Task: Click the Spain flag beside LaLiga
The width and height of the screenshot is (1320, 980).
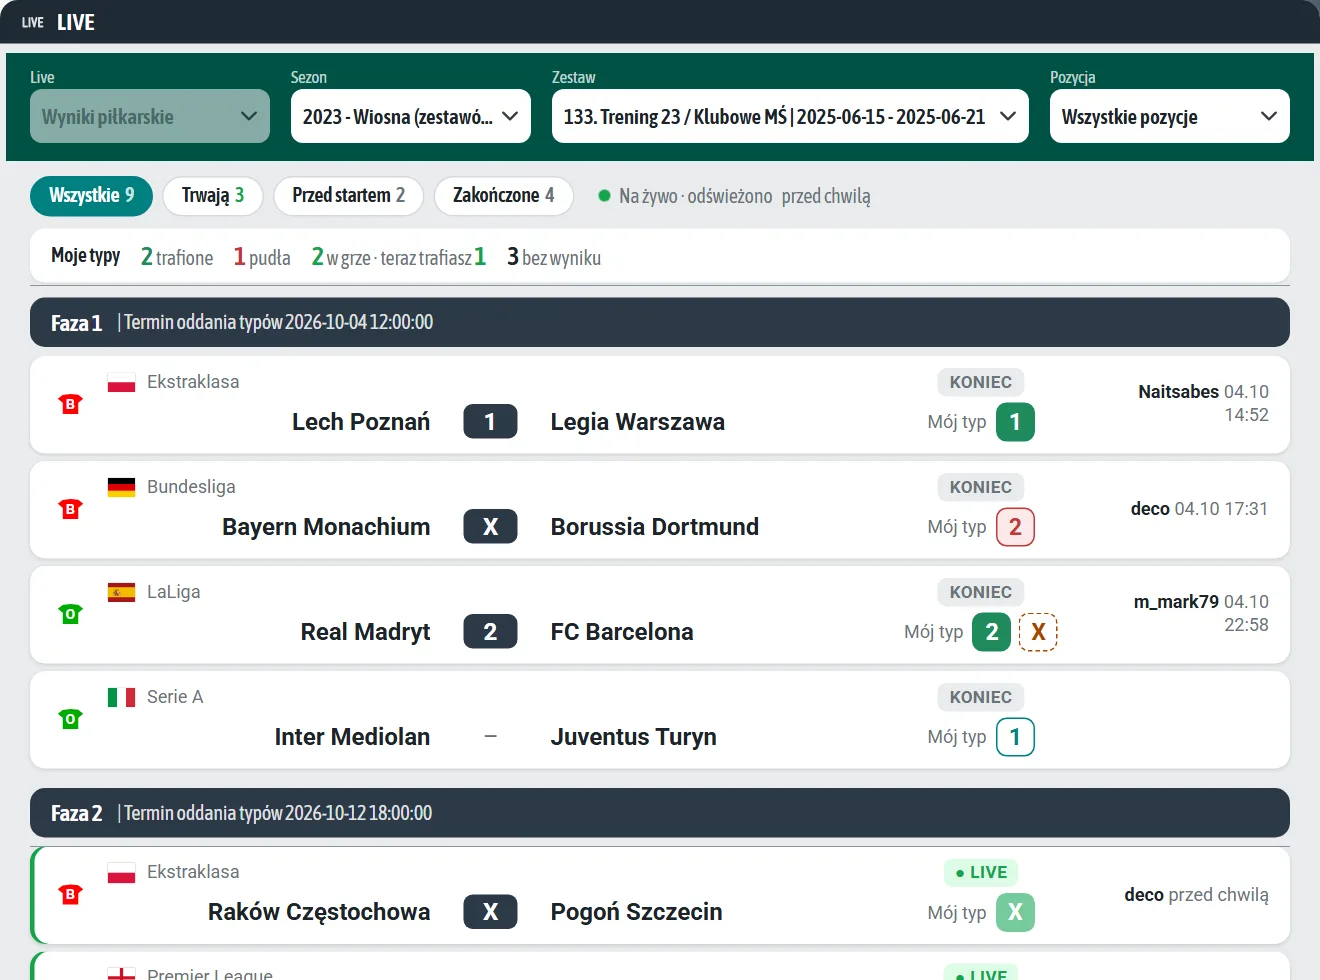Action: (x=121, y=592)
